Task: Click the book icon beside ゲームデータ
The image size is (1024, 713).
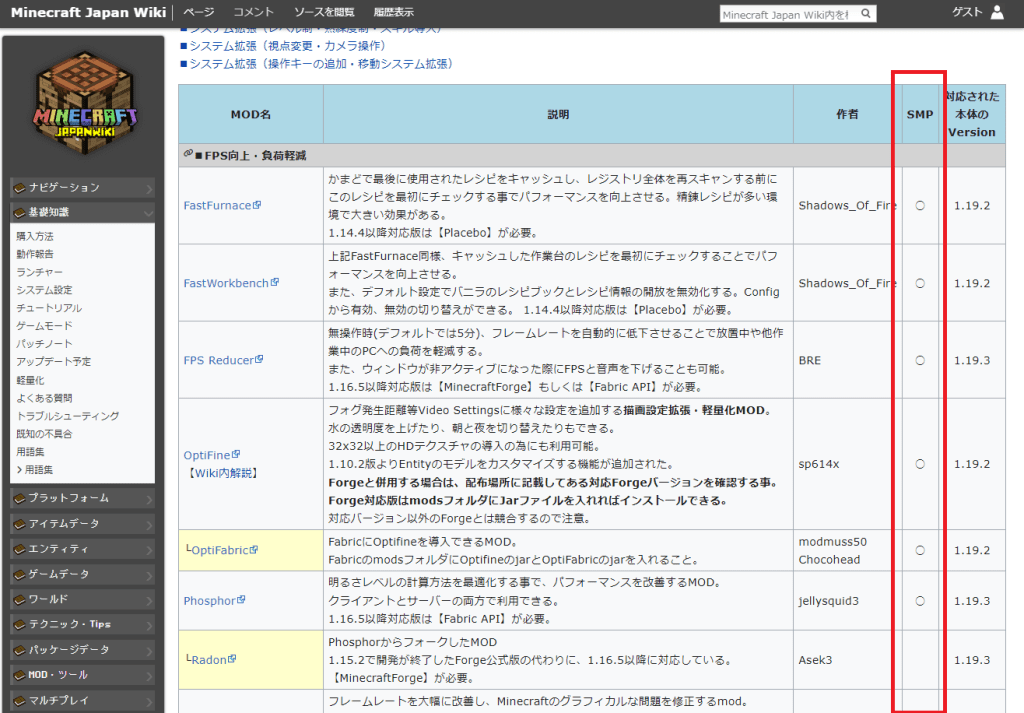Action: (x=20, y=574)
